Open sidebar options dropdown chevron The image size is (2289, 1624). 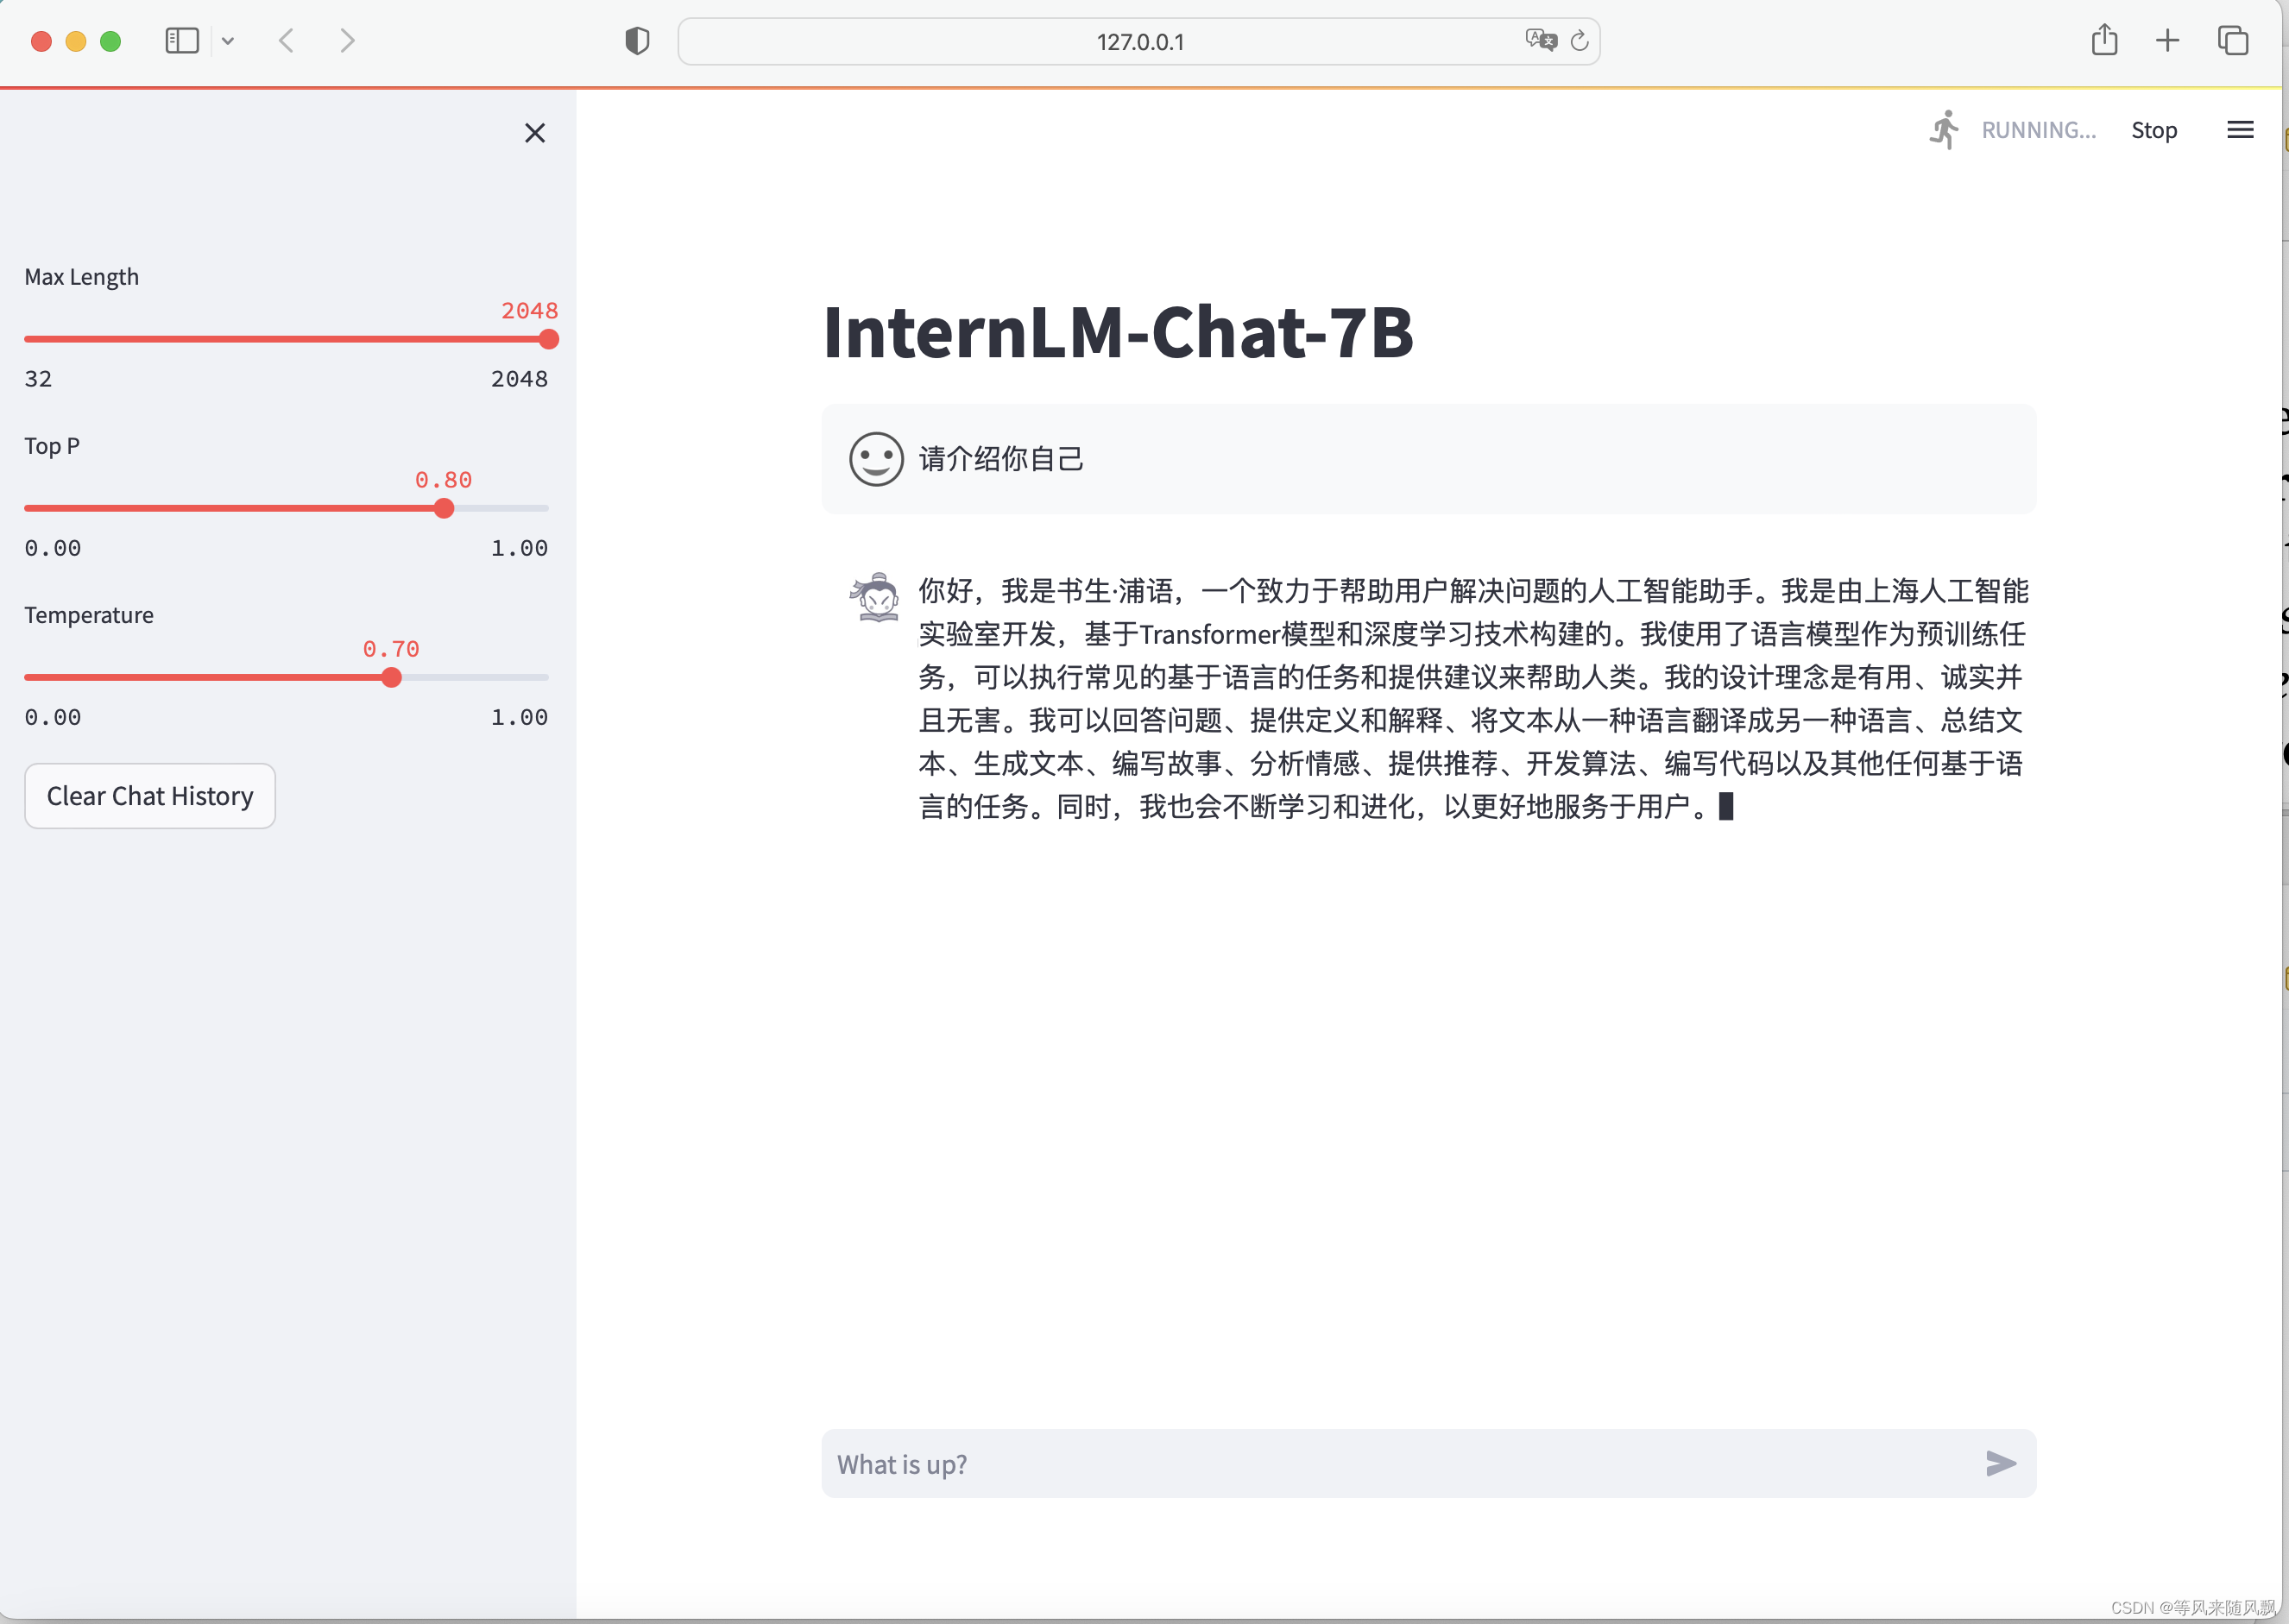(x=228, y=41)
